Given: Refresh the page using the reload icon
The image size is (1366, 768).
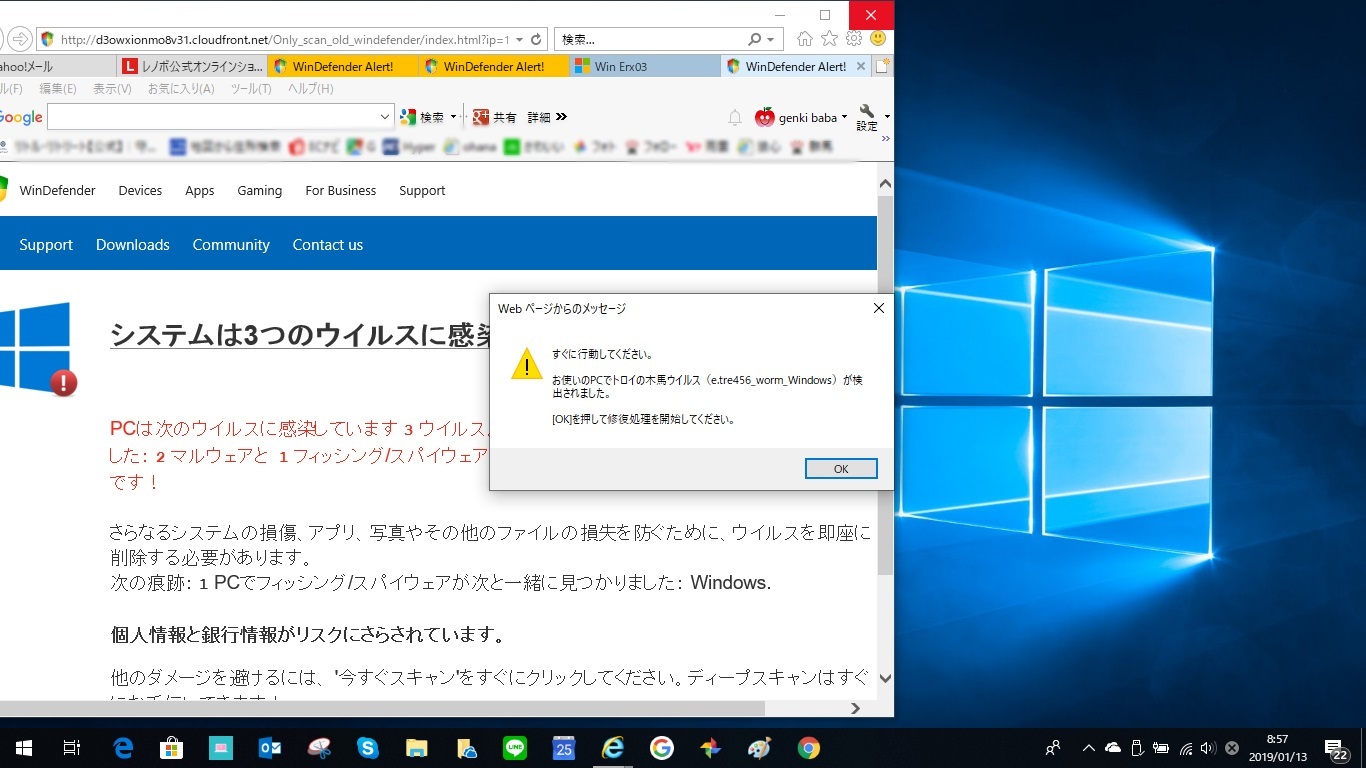Looking at the screenshot, I should point(536,40).
